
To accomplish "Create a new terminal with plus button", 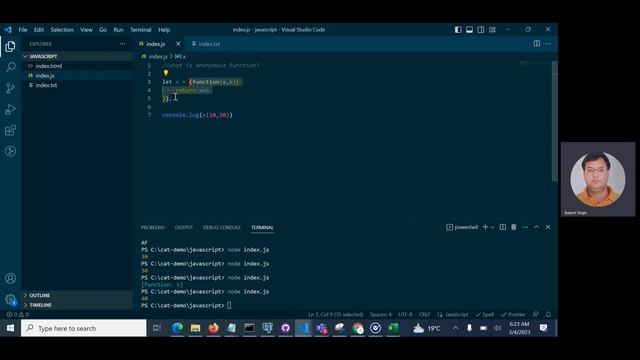I will point(485,227).
